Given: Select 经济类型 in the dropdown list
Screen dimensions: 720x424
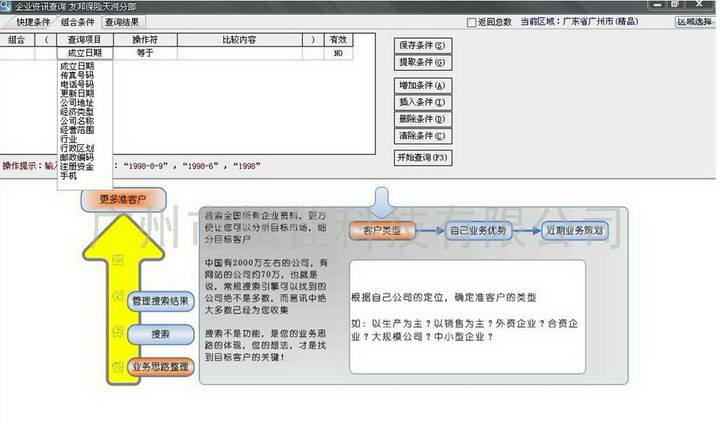Looking at the screenshot, I should pyautogui.click(x=77, y=112).
